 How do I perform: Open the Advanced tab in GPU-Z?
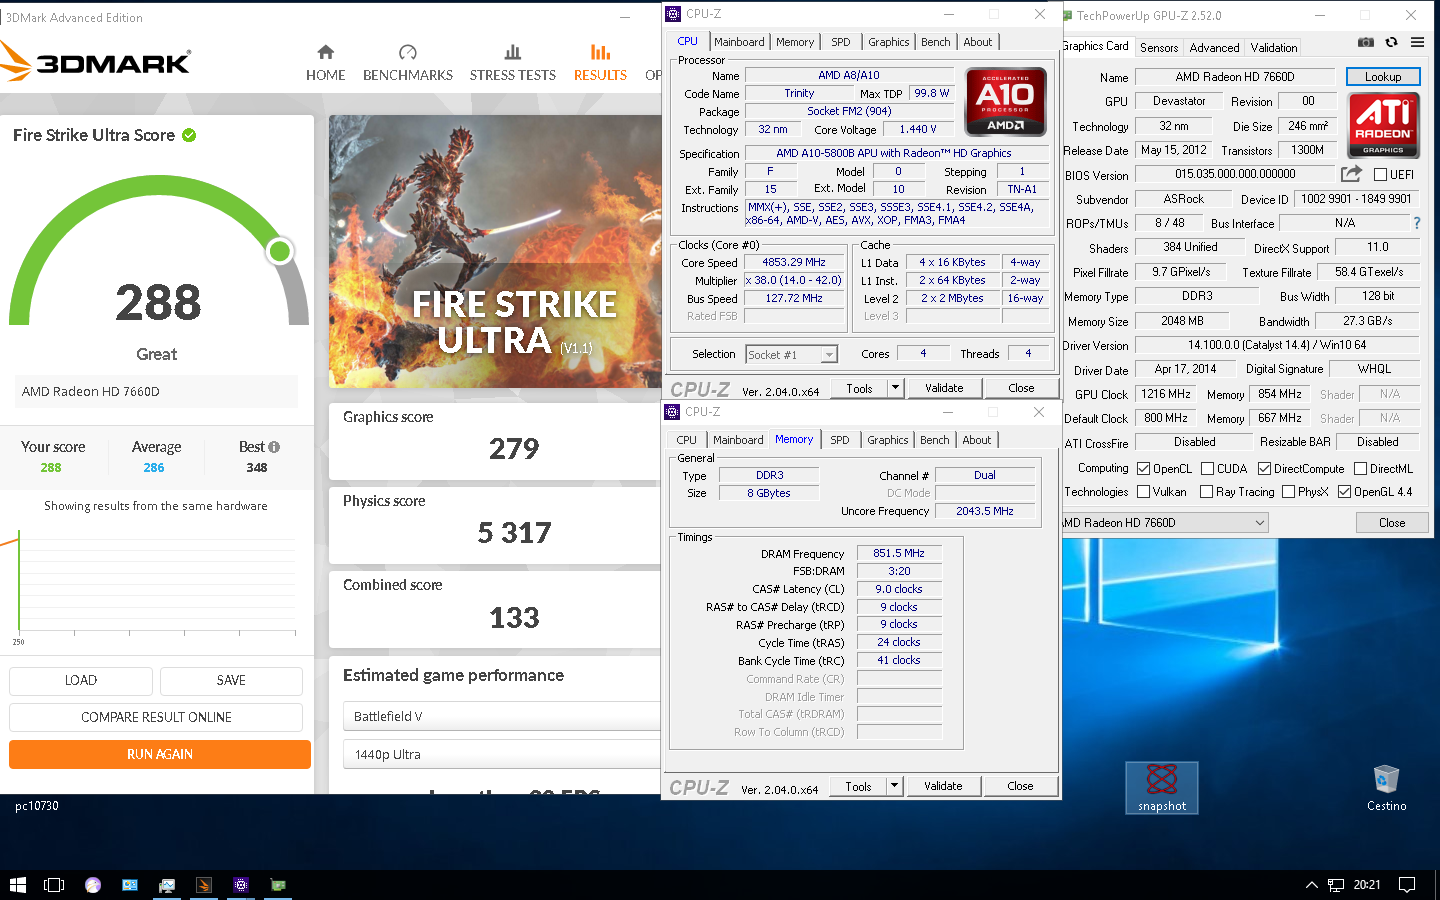[x=1214, y=47]
